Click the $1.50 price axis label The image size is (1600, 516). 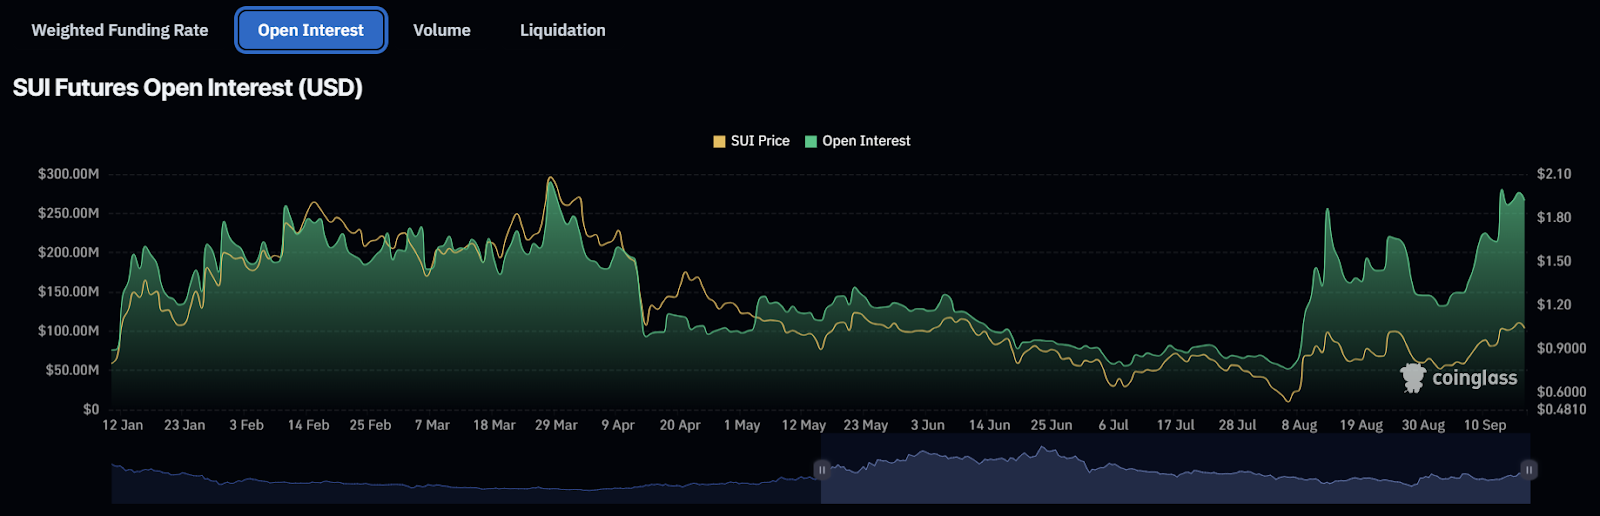click(x=1554, y=261)
